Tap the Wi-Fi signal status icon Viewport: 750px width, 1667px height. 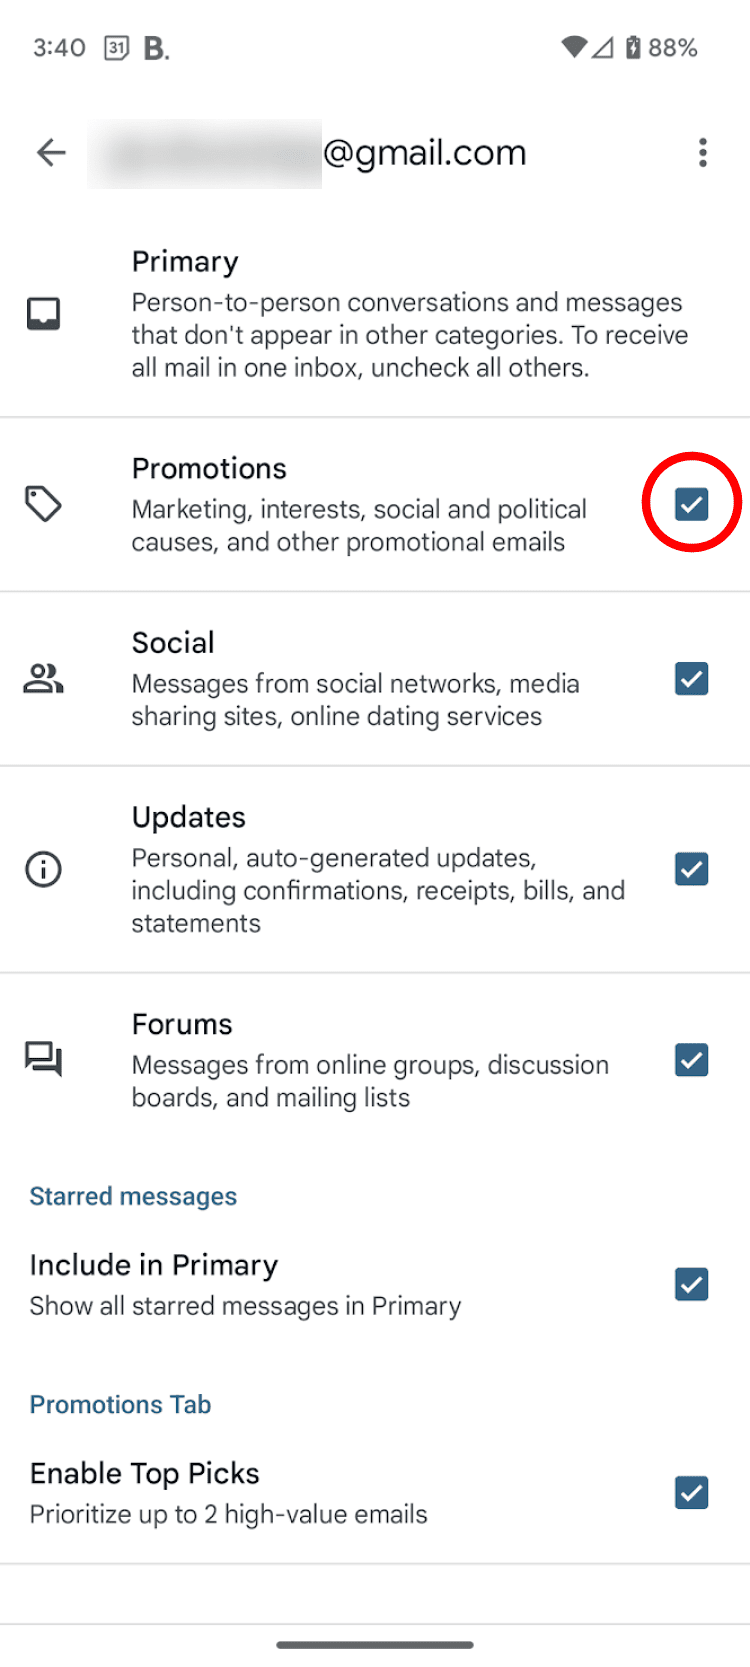pyautogui.click(x=574, y=47)
